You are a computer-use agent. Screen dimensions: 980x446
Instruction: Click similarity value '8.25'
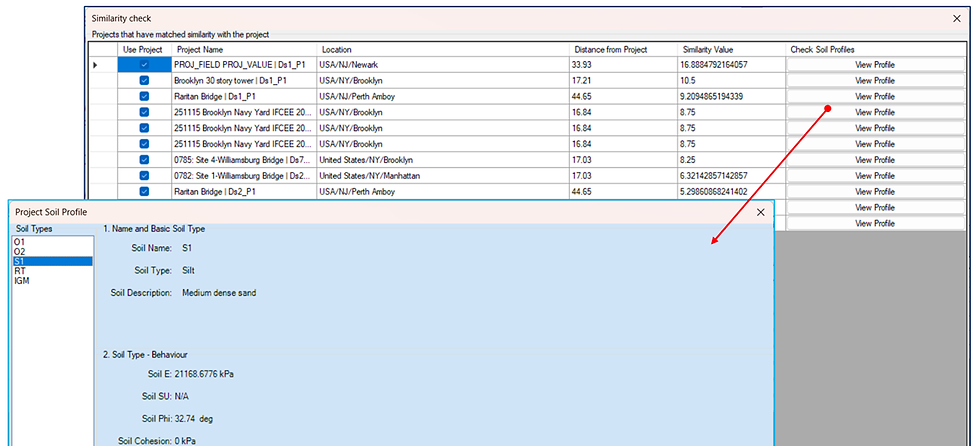[732, 160]
